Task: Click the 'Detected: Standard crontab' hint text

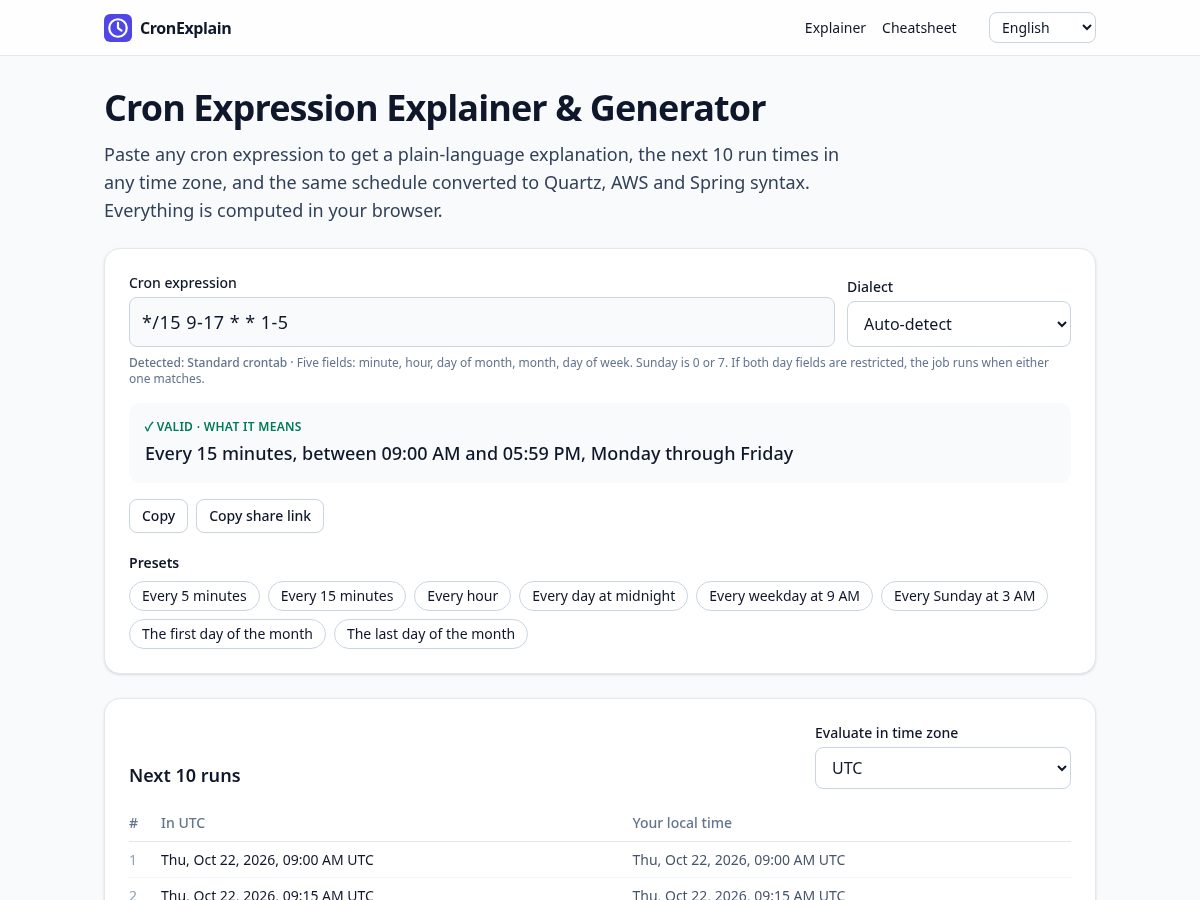Action: tap(208, 363)
